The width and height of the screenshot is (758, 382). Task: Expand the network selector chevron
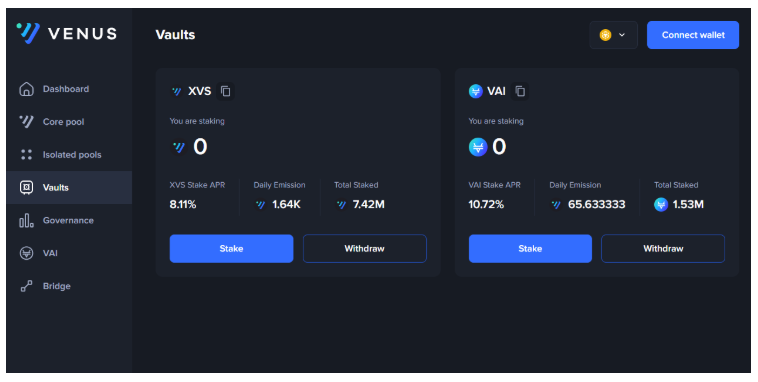click(622, 35)
